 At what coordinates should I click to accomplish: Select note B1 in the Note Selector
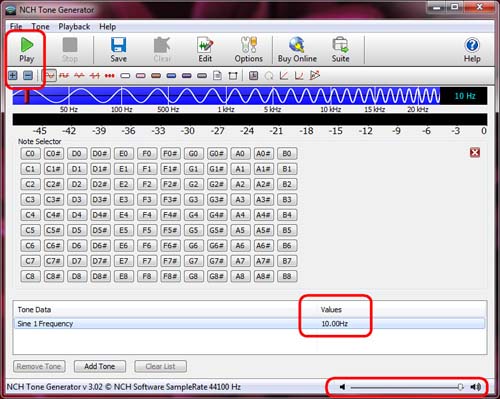[x=287, y=169]
